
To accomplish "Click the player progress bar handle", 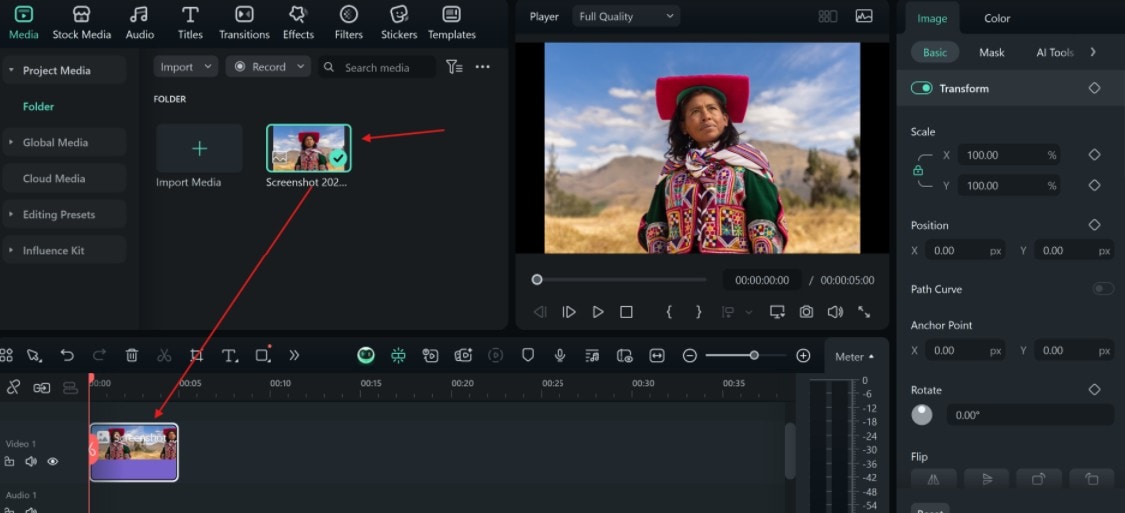I will [537, 280].
